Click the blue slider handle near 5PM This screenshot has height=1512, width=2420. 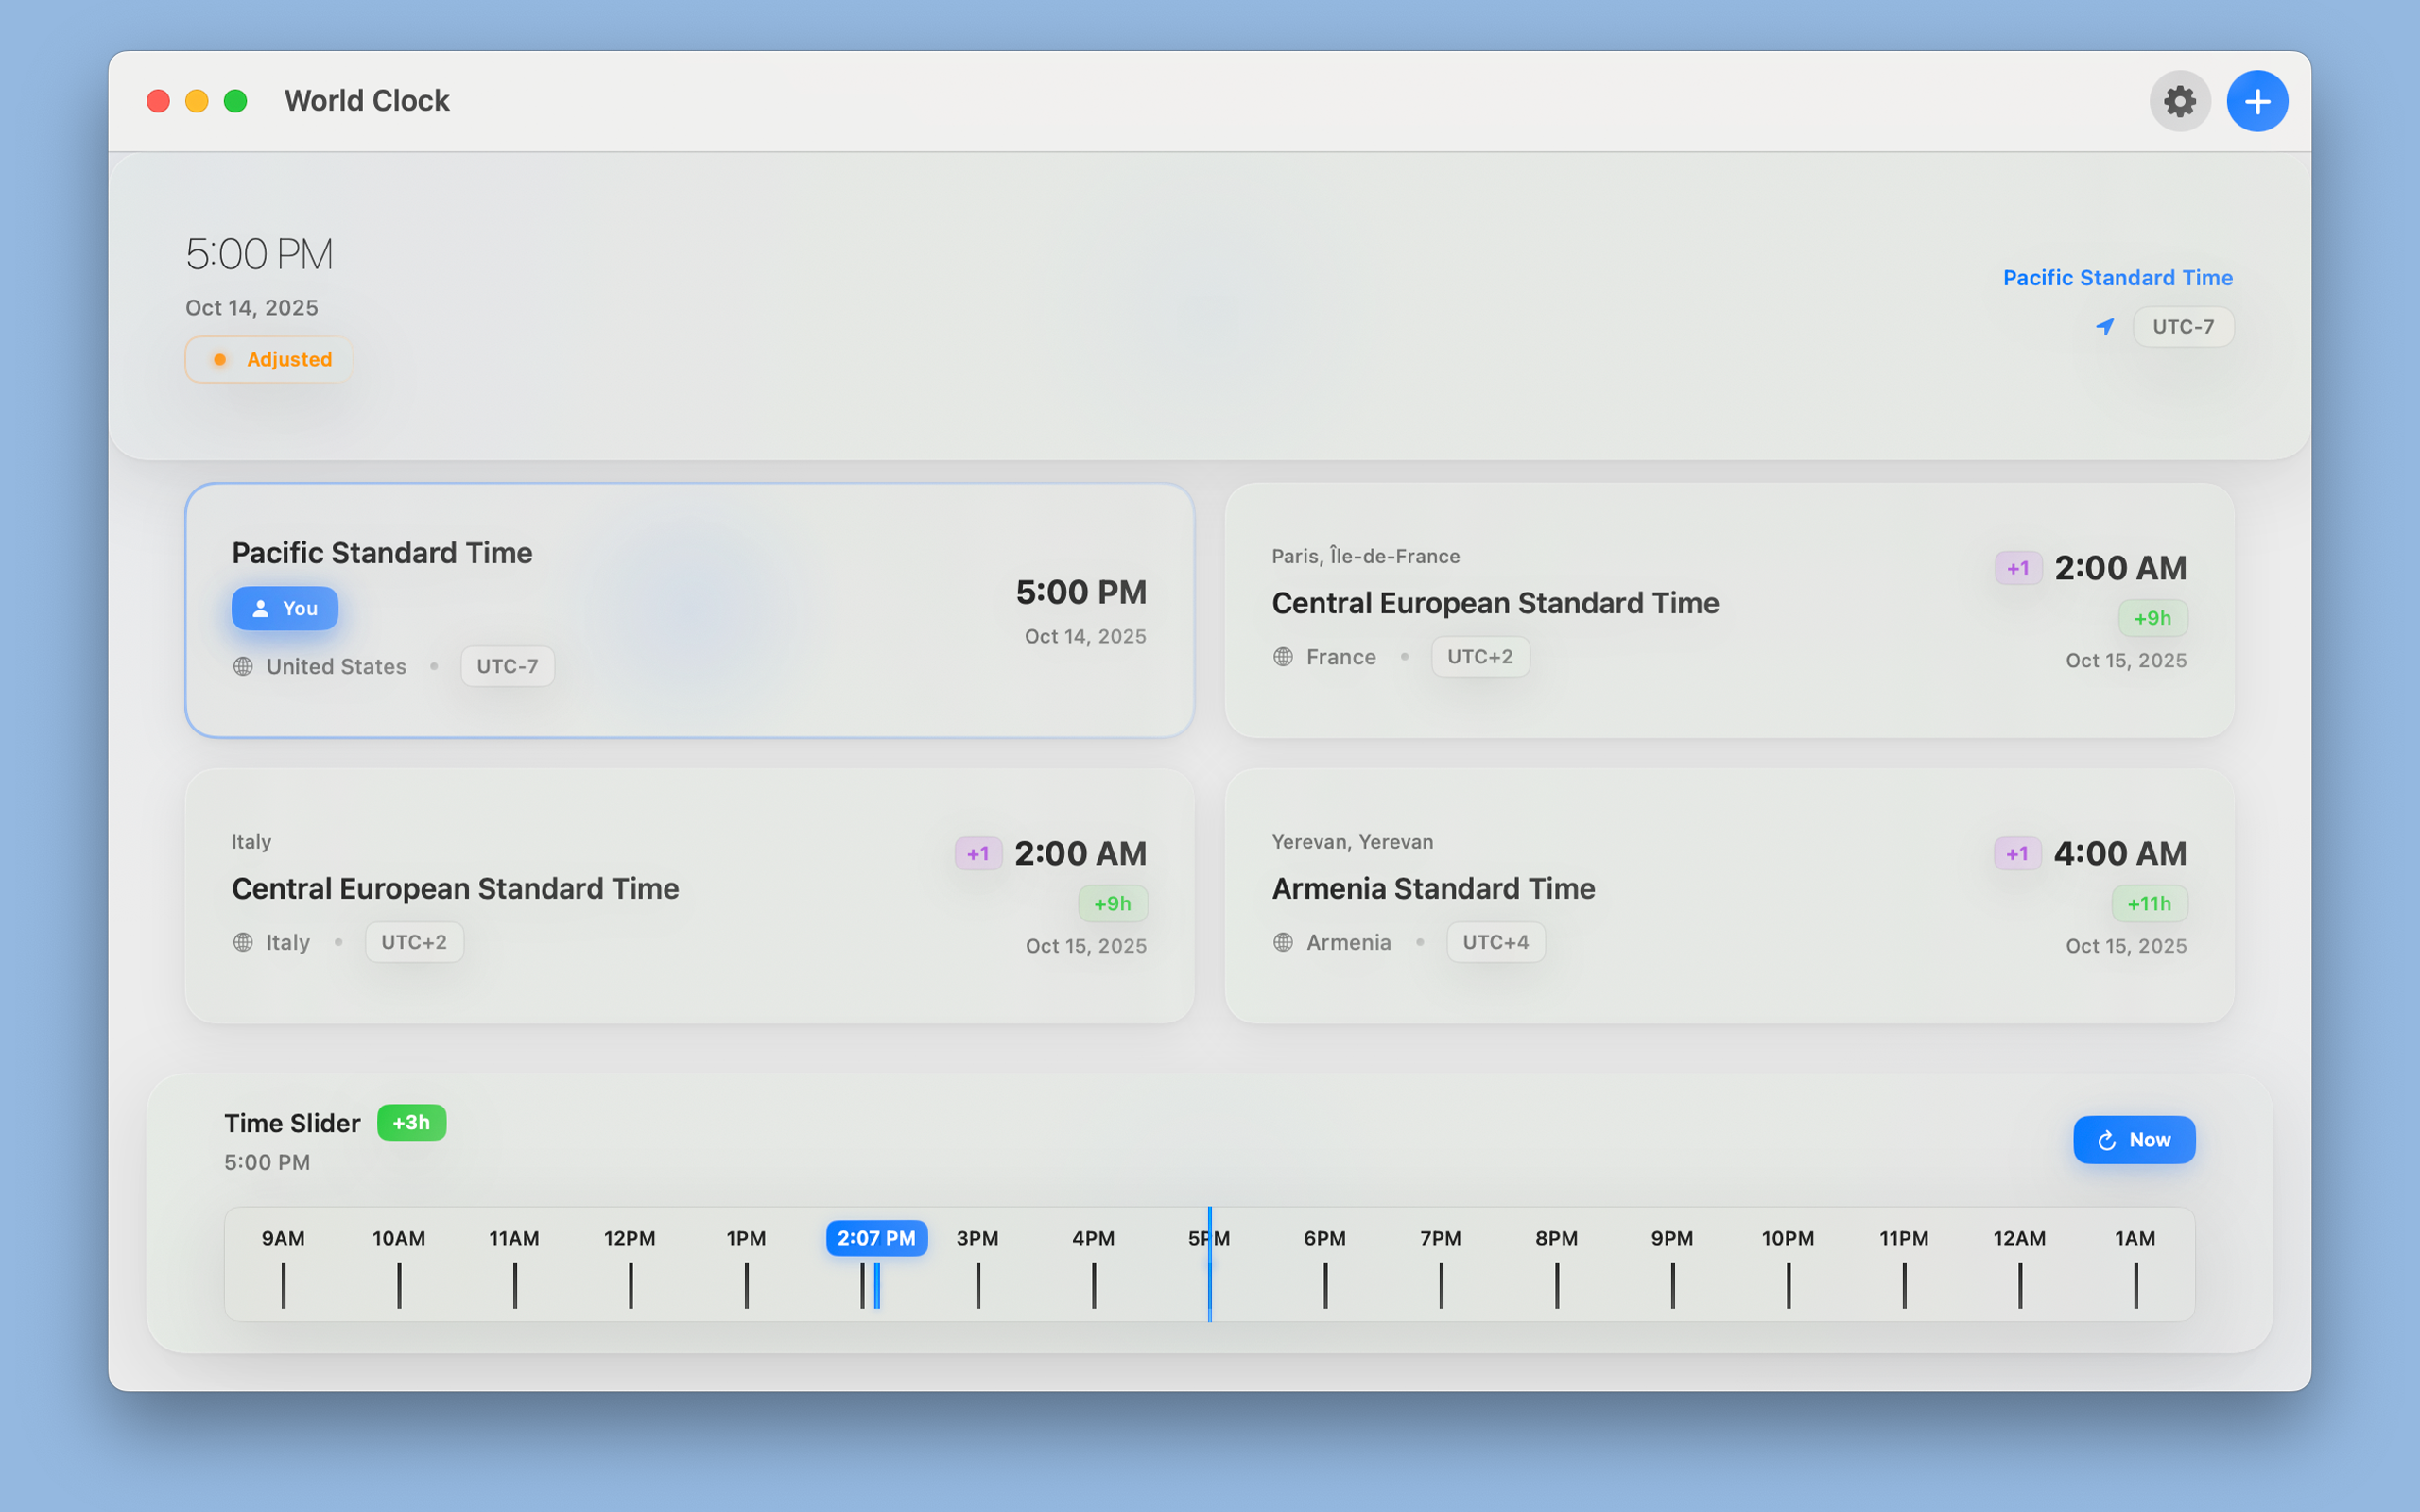point(1209,1264)
